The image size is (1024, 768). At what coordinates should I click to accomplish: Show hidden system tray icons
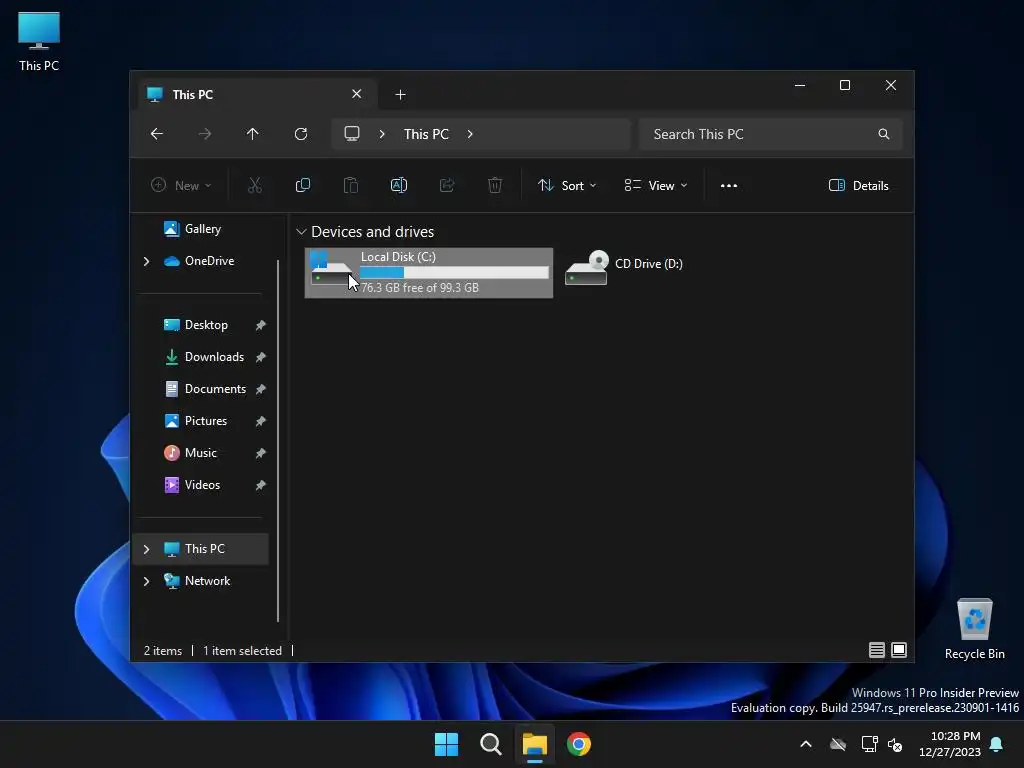(x=806, y=744)
